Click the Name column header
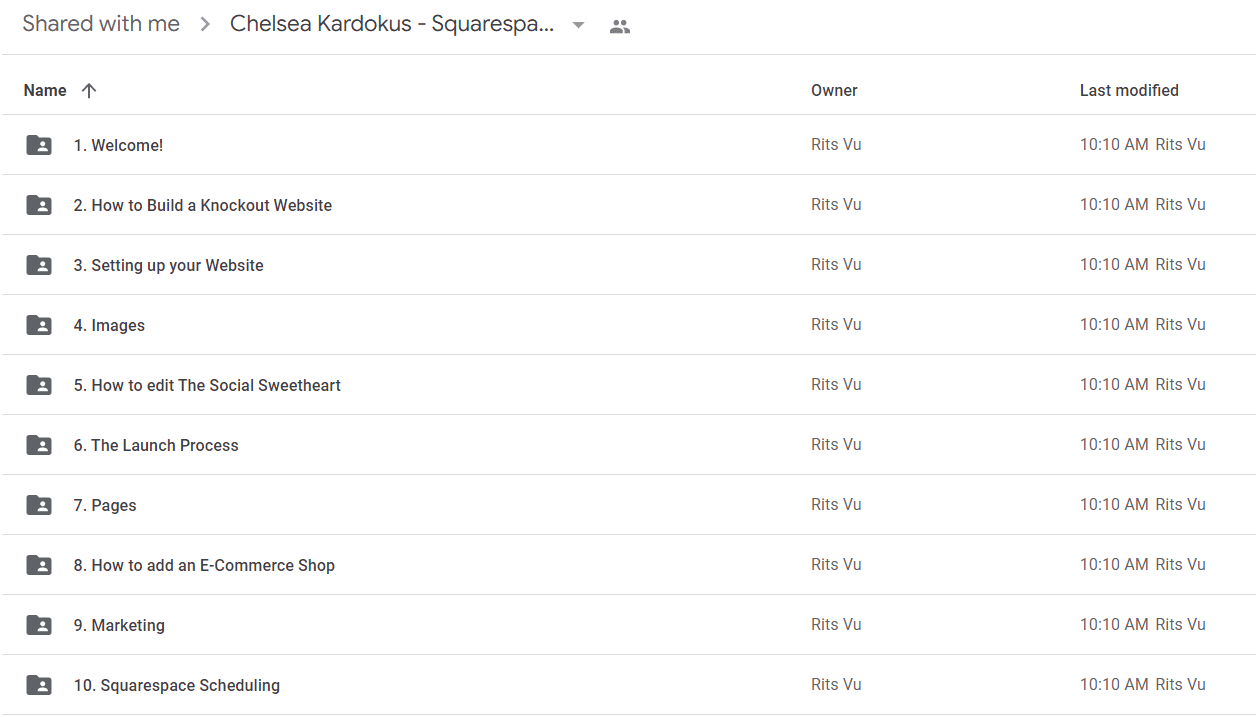 coord(45,90)
